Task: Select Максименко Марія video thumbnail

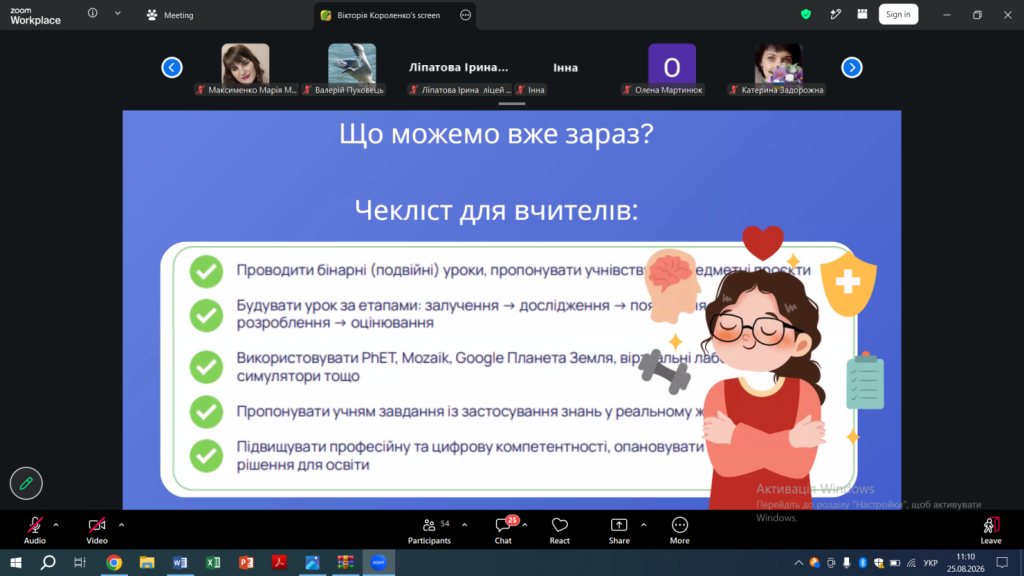Action: [x=246, y=64]
